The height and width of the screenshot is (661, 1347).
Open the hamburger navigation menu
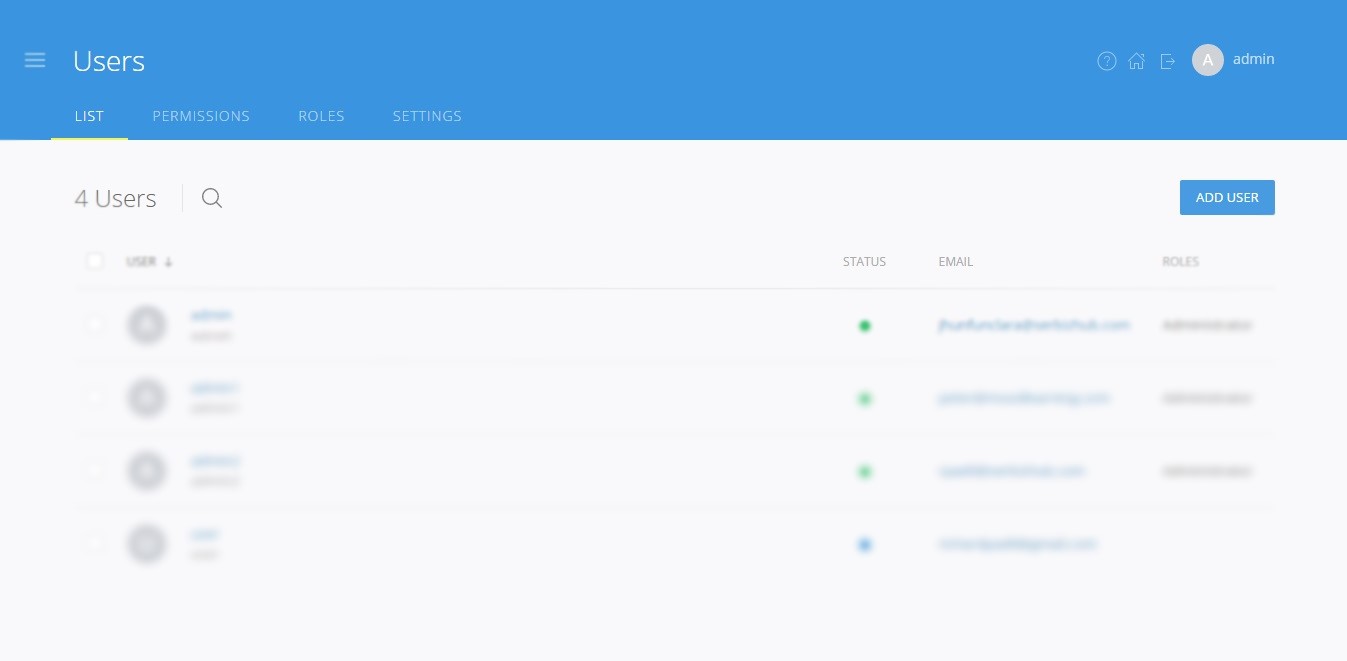pyautogui.click(x=35, y=60)
